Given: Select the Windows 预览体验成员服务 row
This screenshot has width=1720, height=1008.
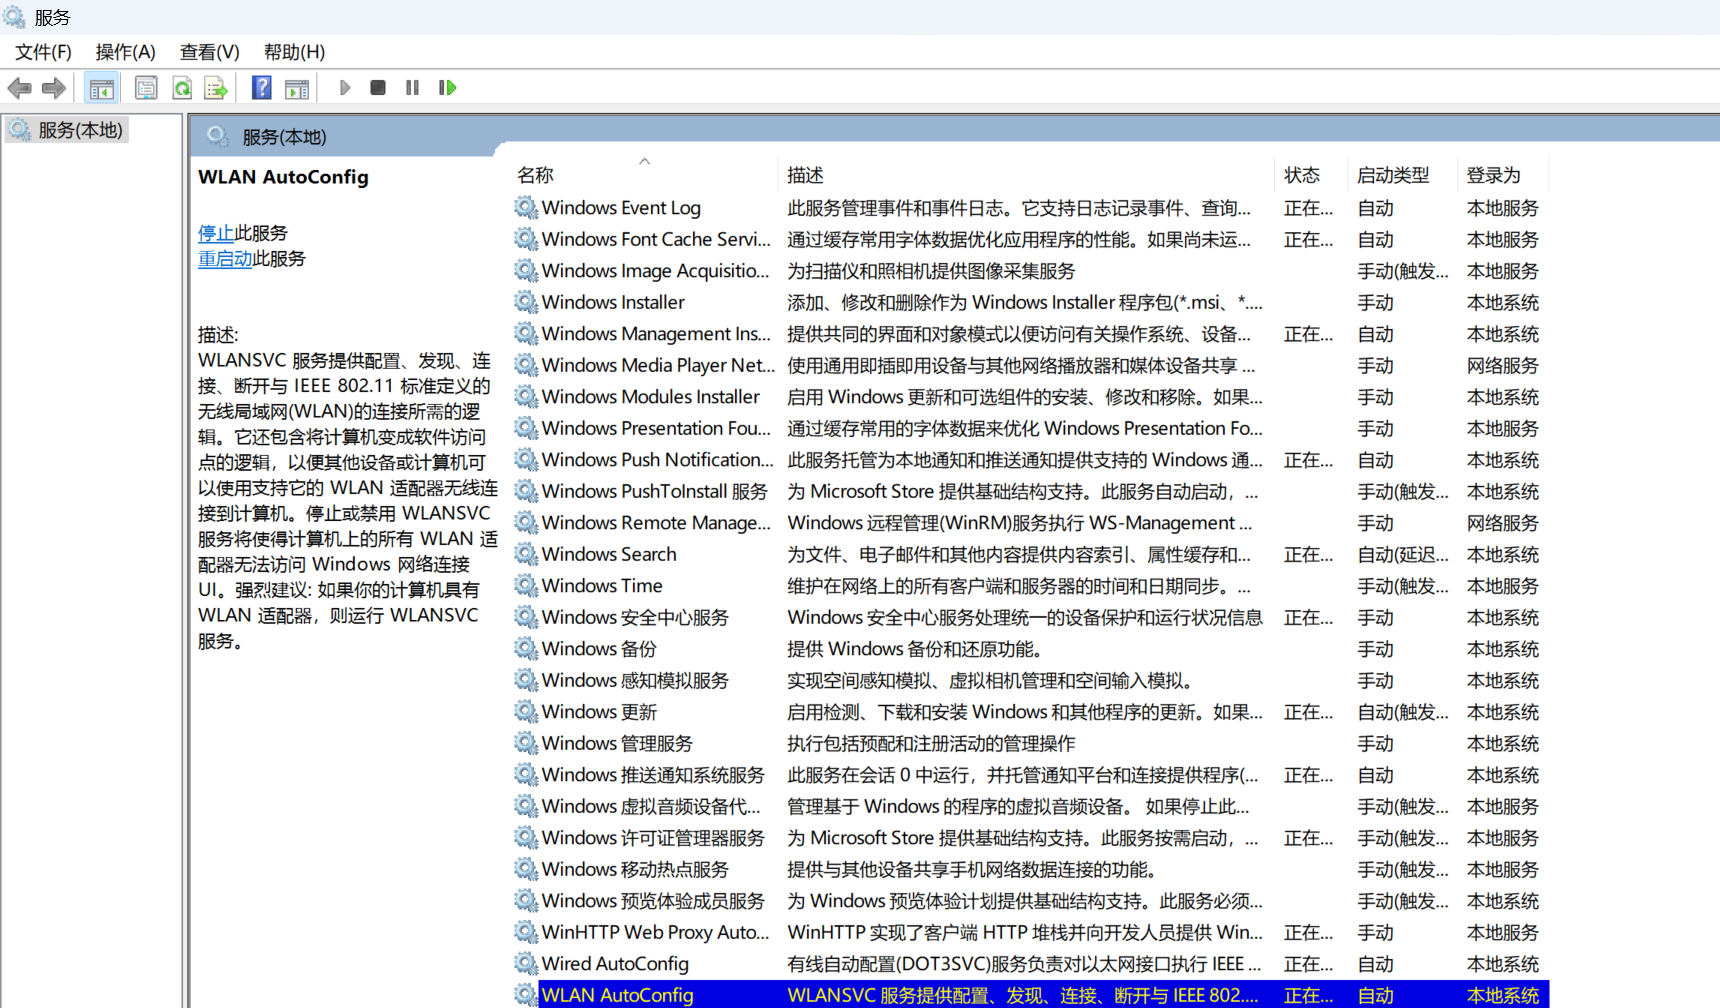Looking at the screenshot, I should tap(1030, 901).
